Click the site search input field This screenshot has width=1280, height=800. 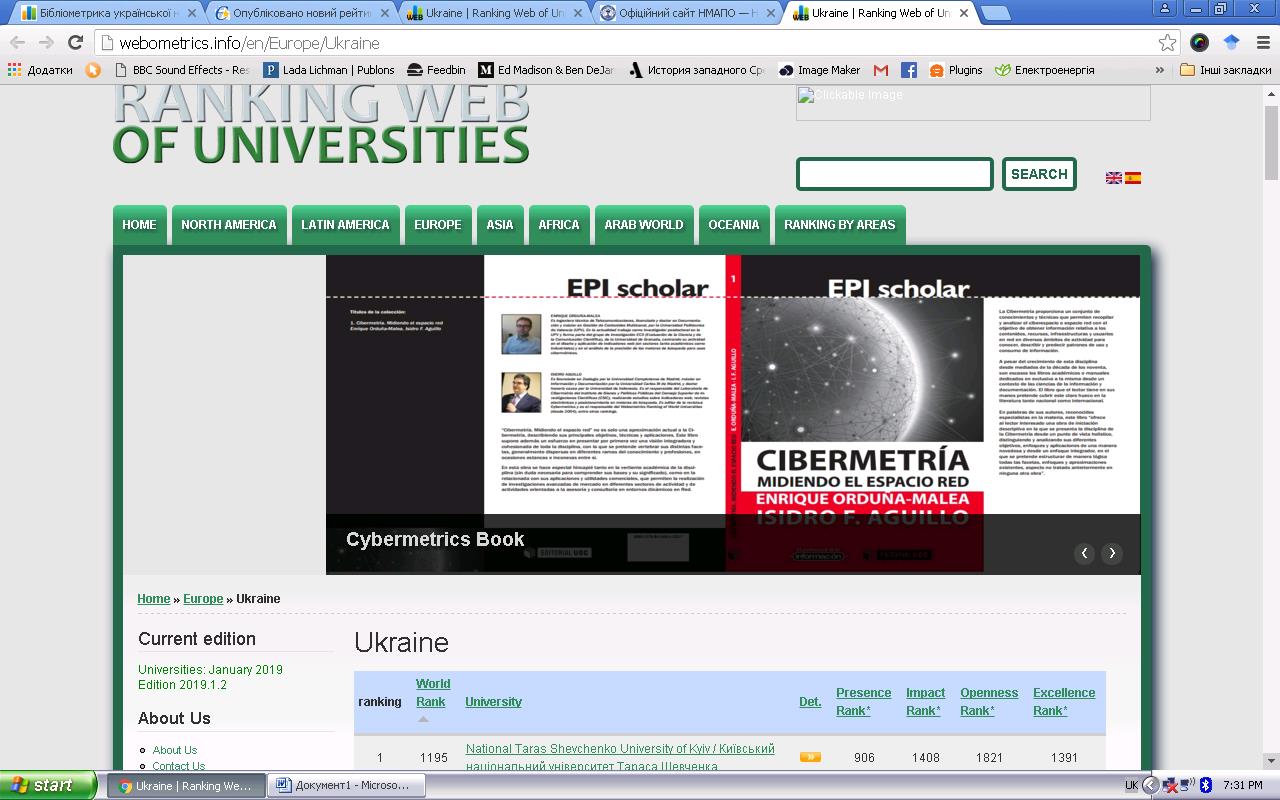[x=895, y=174]
